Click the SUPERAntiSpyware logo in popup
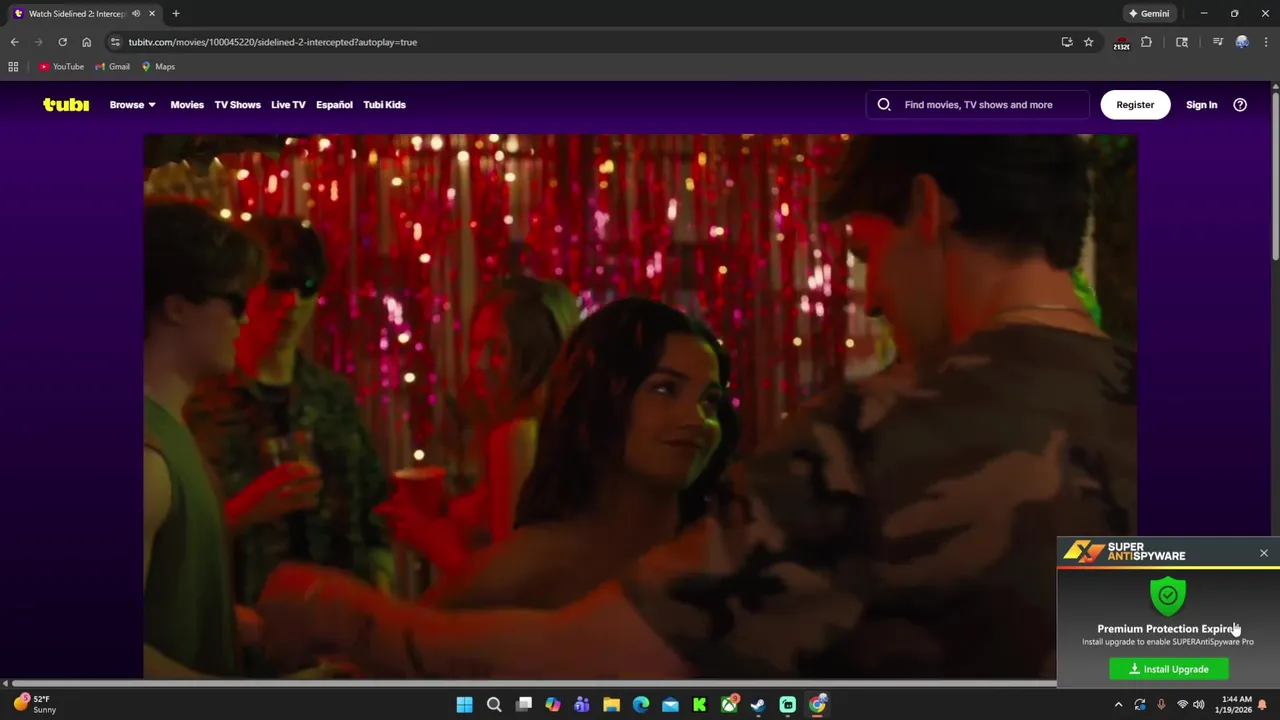Image resolution: width=1280 pixels, height=720 pixels. tap(1124, 552)
